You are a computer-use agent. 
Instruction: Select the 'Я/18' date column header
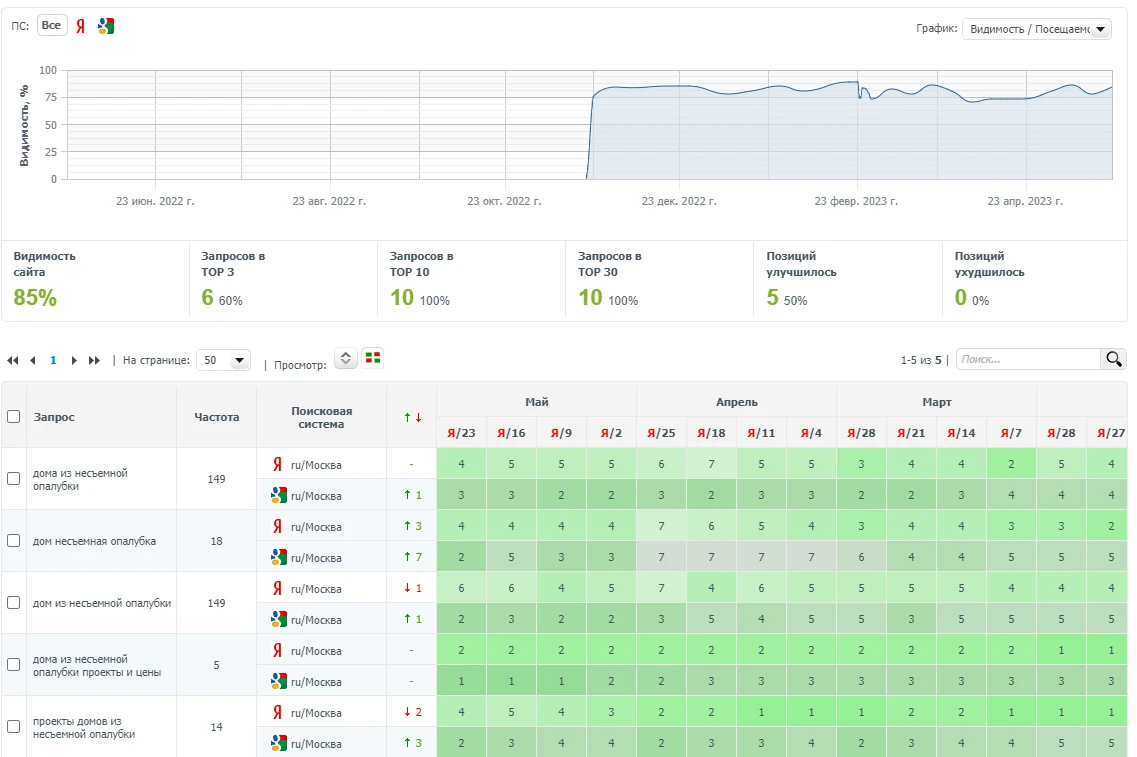(x=711, y=433)
